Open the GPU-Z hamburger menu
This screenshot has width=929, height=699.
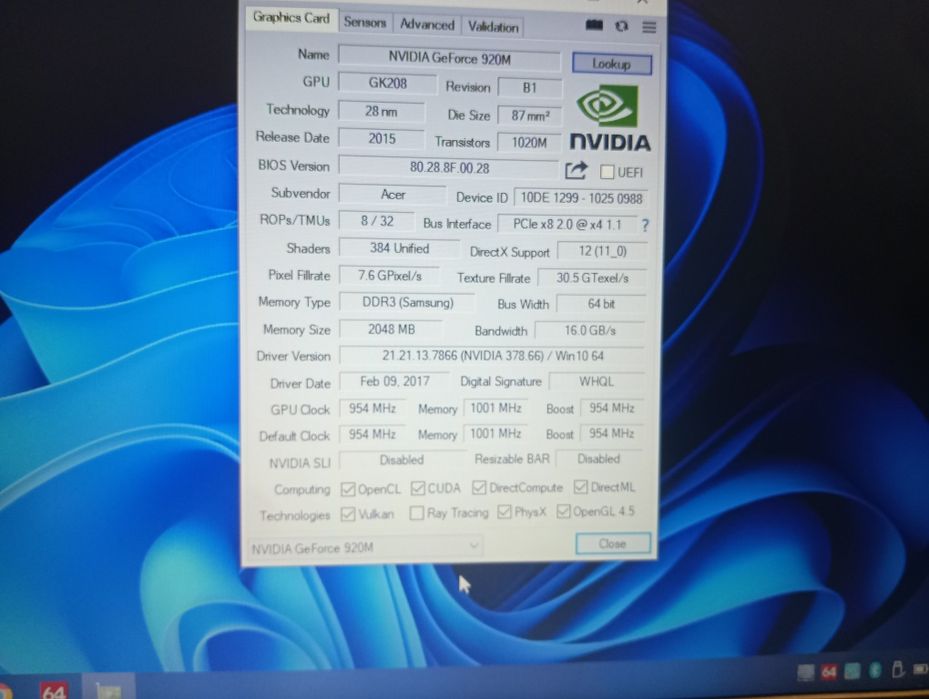(x=649, y=27)
